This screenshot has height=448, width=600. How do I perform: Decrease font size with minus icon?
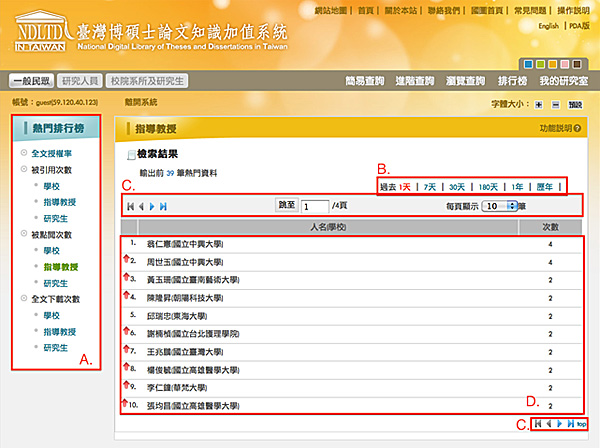(555, 103)
